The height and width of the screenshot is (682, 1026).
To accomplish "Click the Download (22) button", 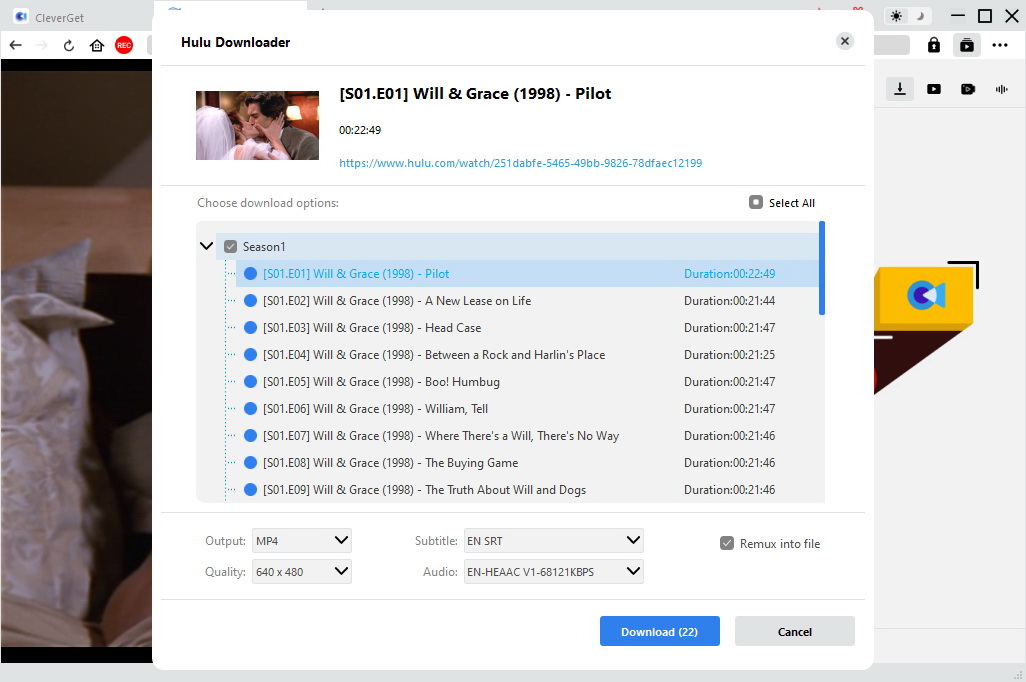I will click(x=659, y=631).
